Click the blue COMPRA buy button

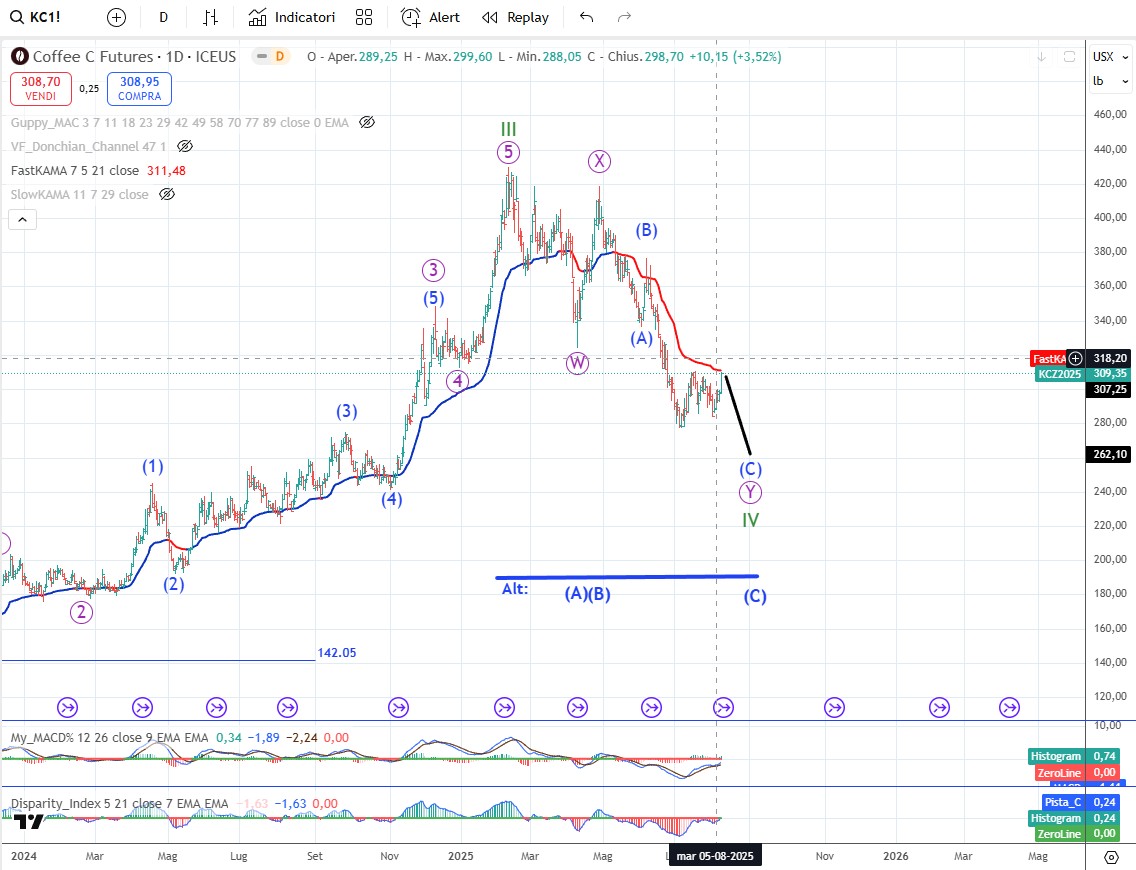[140, 88]
